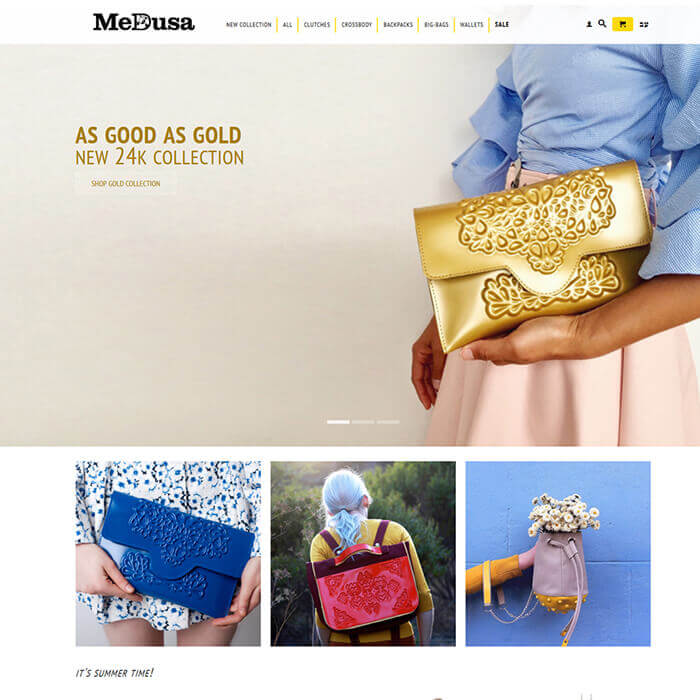
Task: Open the blue clutch thumbnail
Action: click(168, 554)
